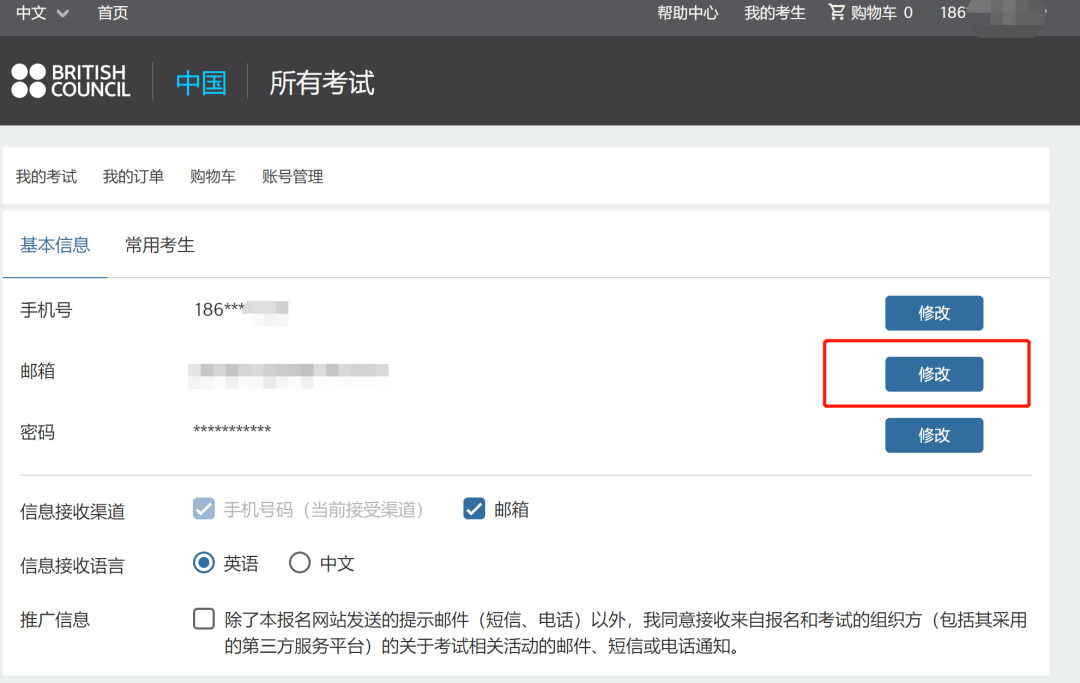Open the 购物车 tab below the header

point(212,175)
